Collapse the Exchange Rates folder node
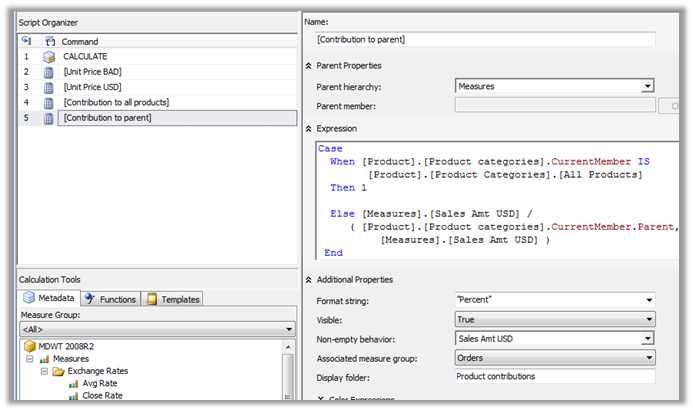Viewport: 693px width, 411px height. pos(44,370)
